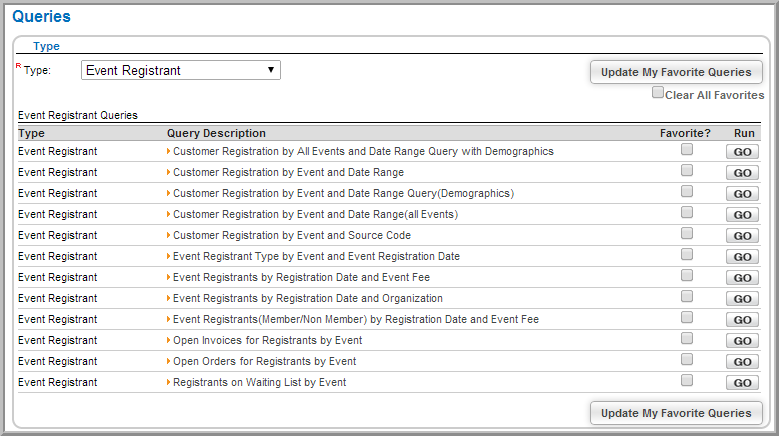Click GO for Customer Registration Date Range Query(Demographics)
Image resolution: width=779 pixels, height=436 pixels.
pyautogui.click(x=742, y=194)
